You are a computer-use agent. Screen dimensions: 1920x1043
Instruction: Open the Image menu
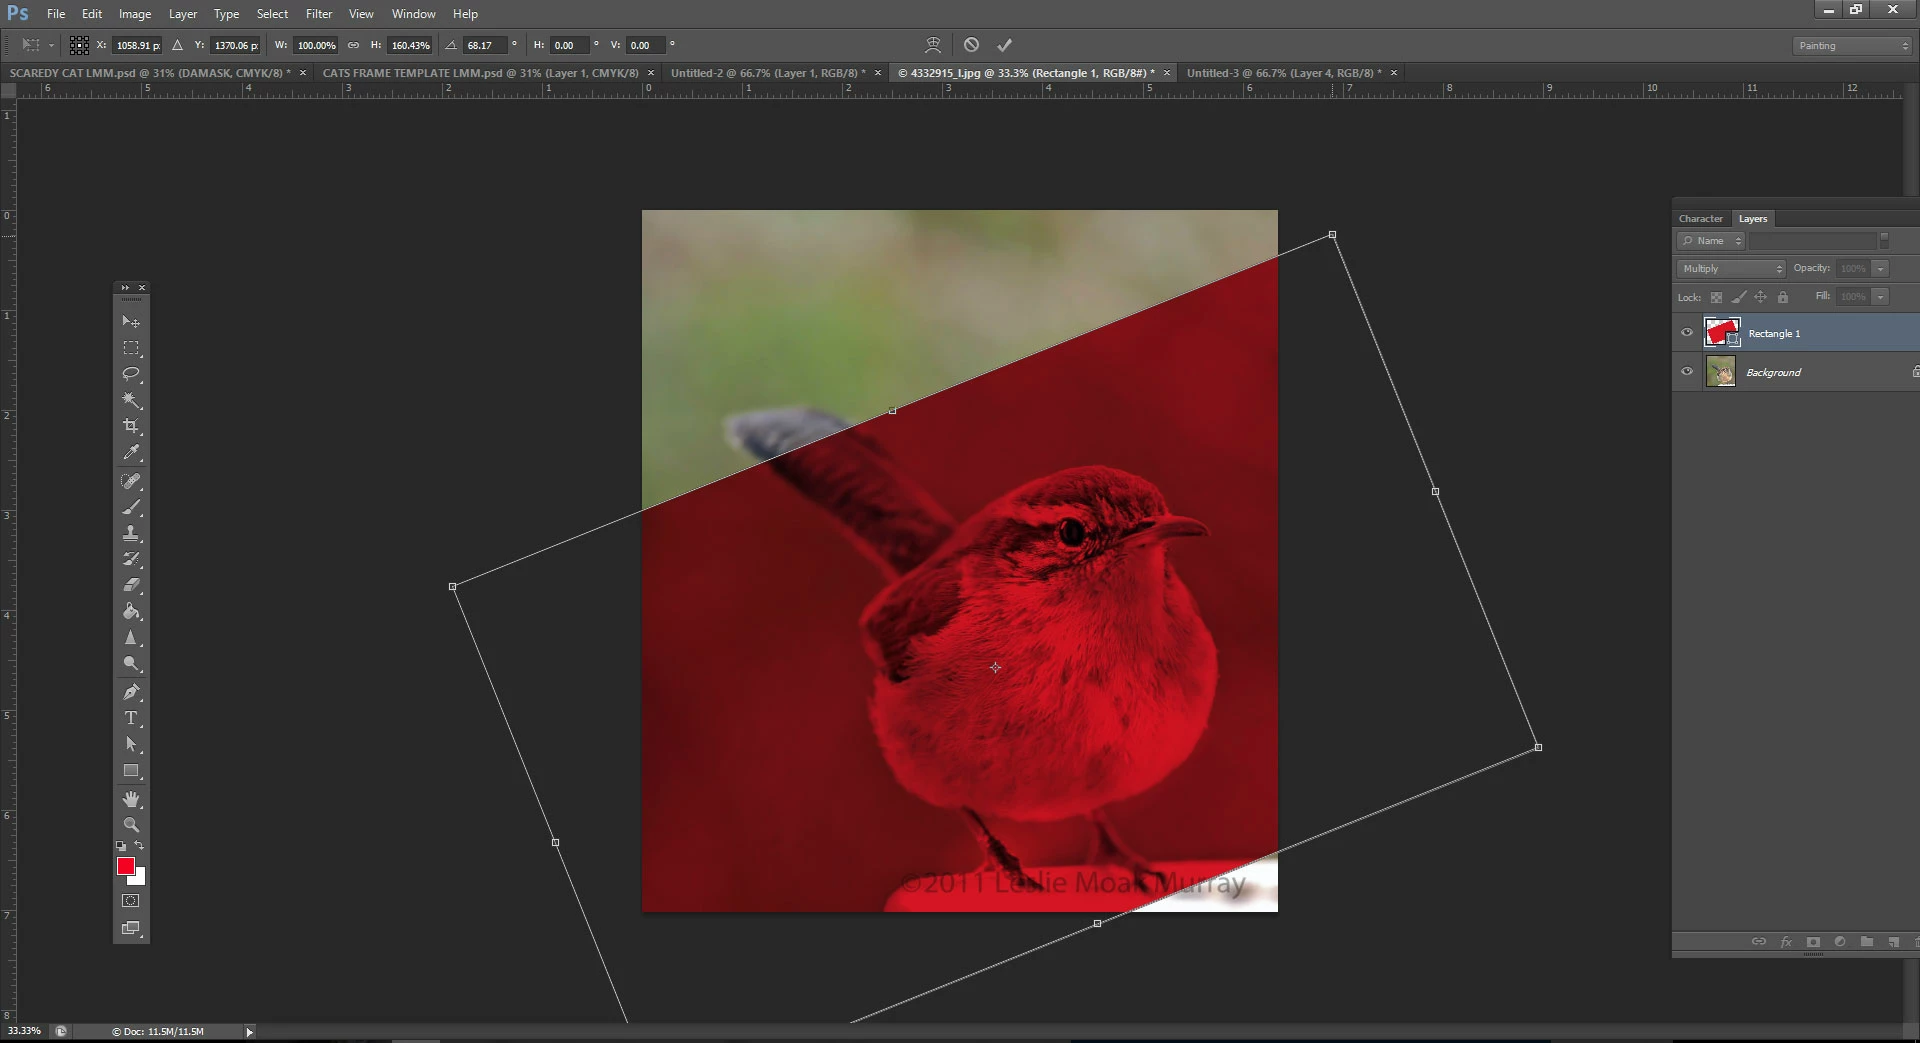pyautogui.click(x=135, y=14)
